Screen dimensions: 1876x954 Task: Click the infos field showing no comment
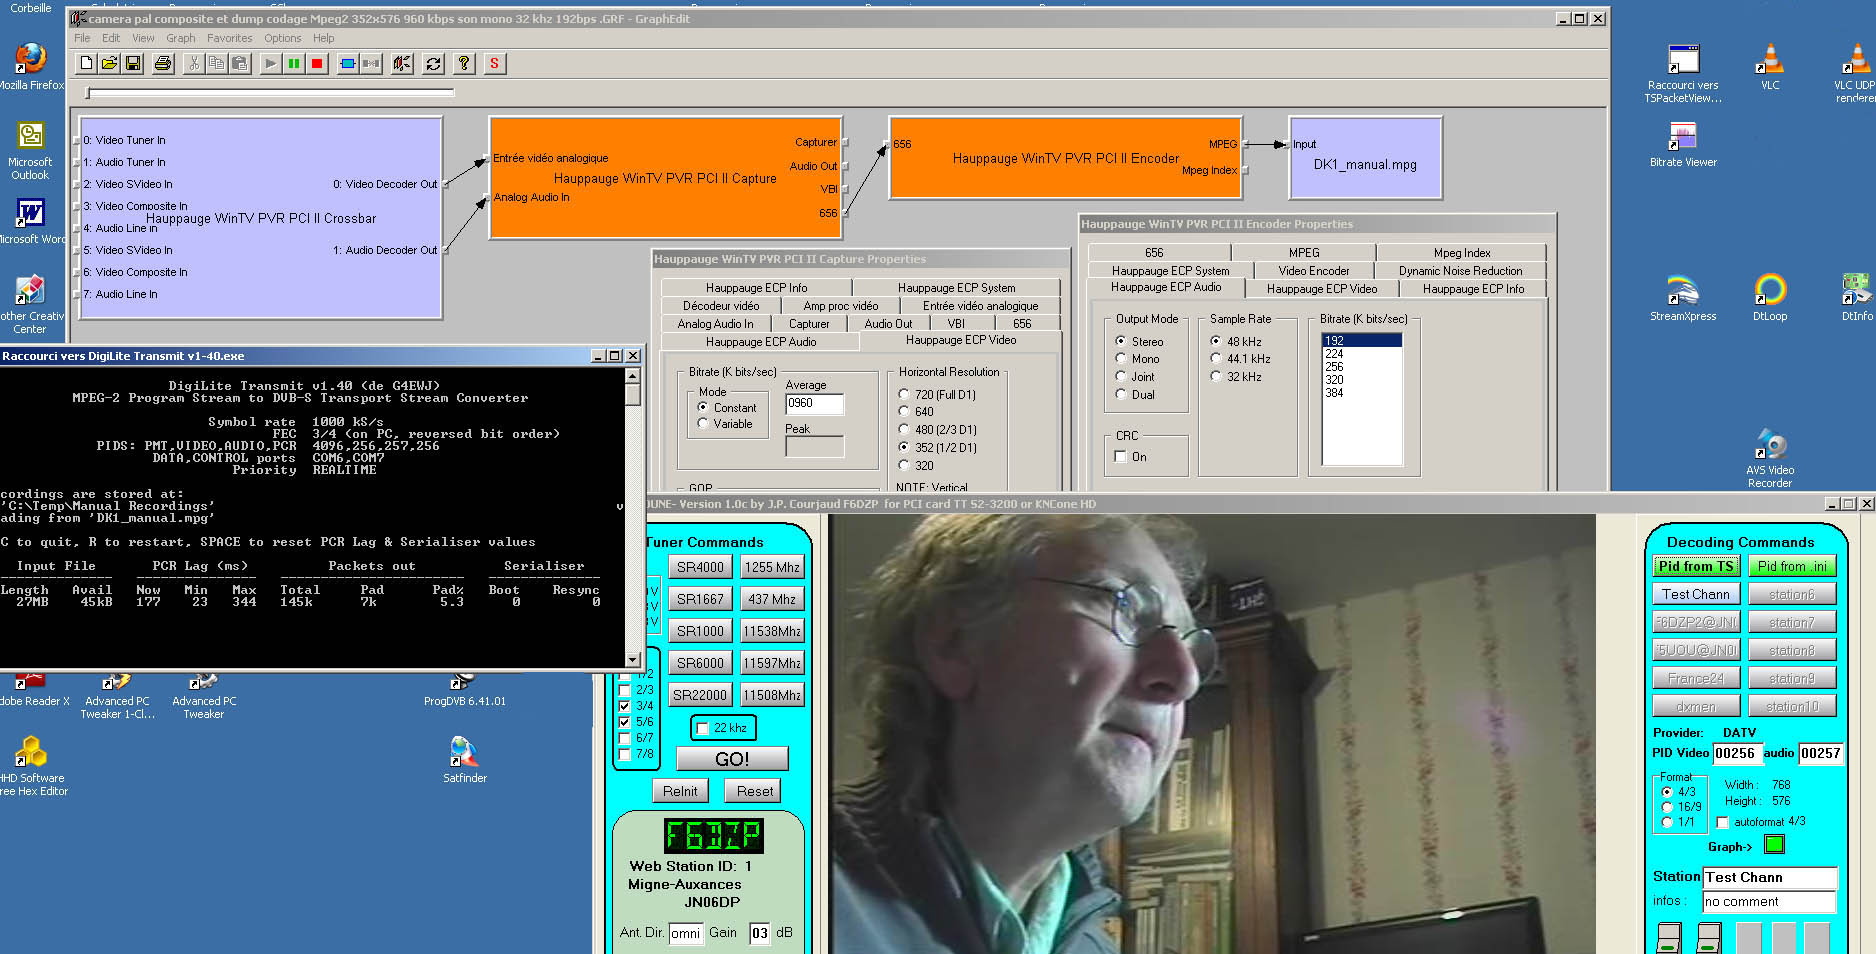tap(1770, 902)
